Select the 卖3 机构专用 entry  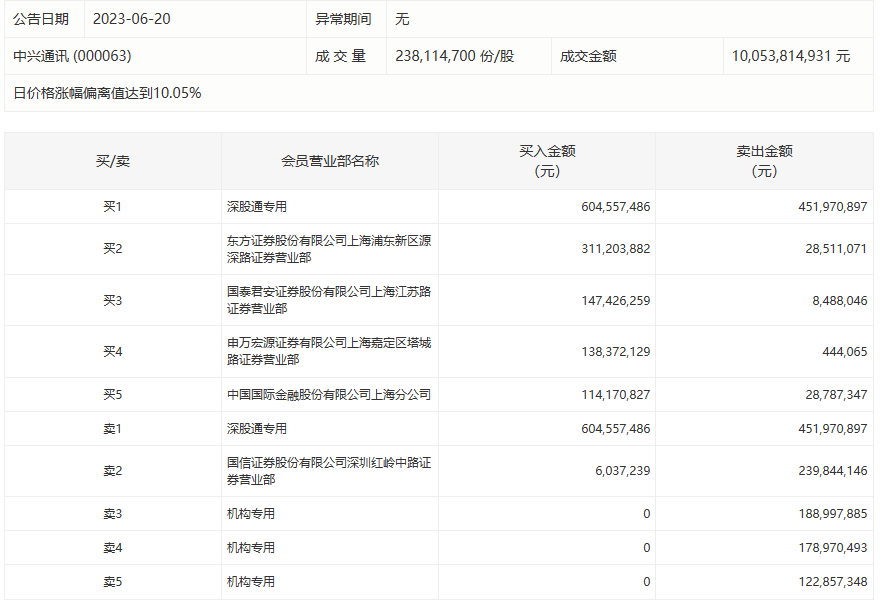point(251,514)
